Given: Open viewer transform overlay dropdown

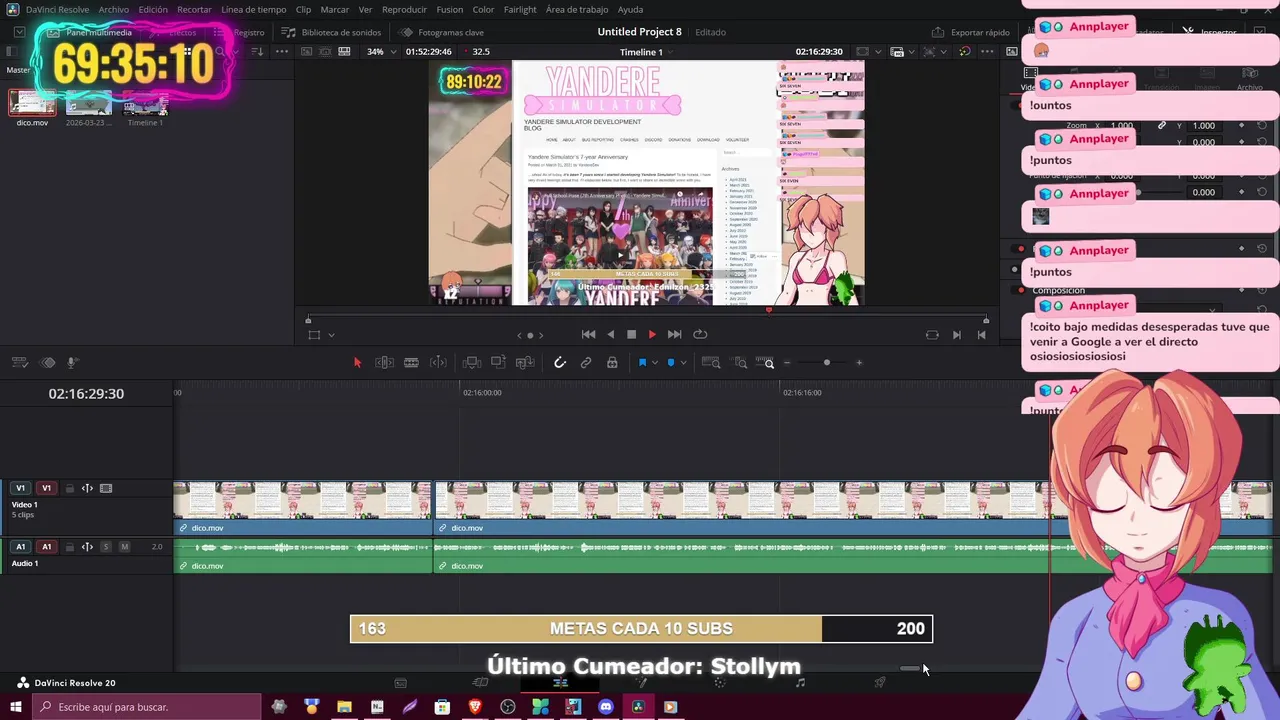Looking at the screenshot, I should point(331,335).
